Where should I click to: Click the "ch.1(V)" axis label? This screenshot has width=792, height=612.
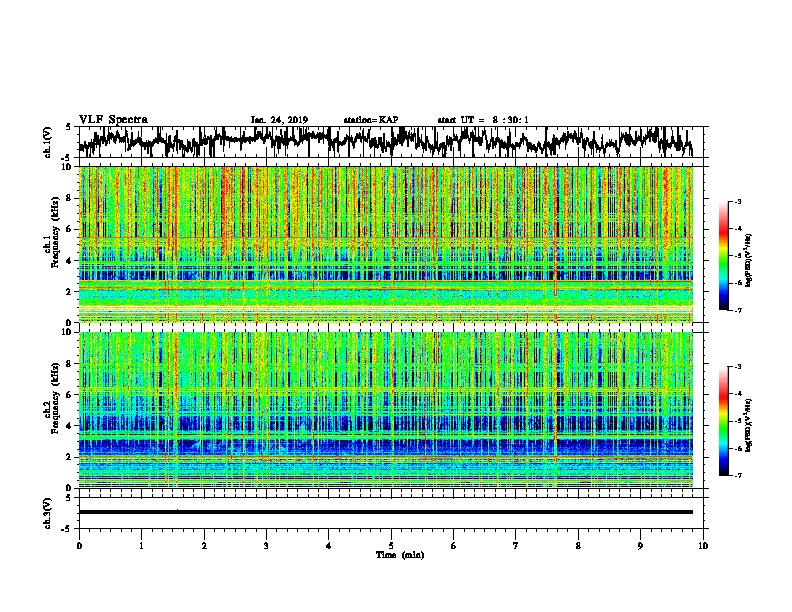[48, 142]
